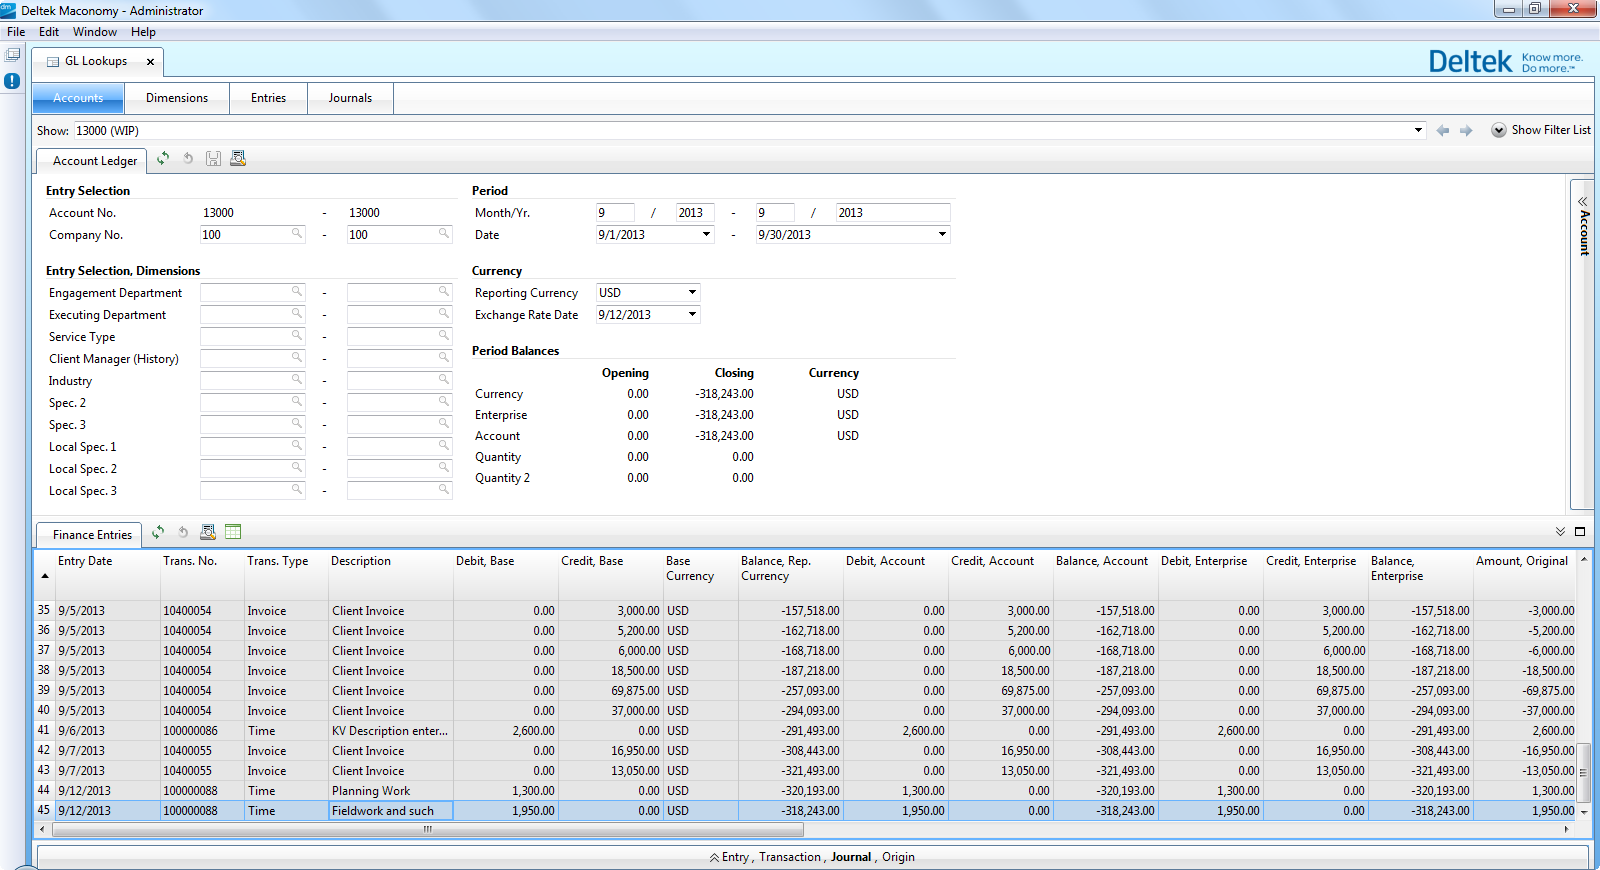The width and height of the screenshot is (1600, 870).
Task: Select the Fieldwork and such description cell
Action: [391, 811]
